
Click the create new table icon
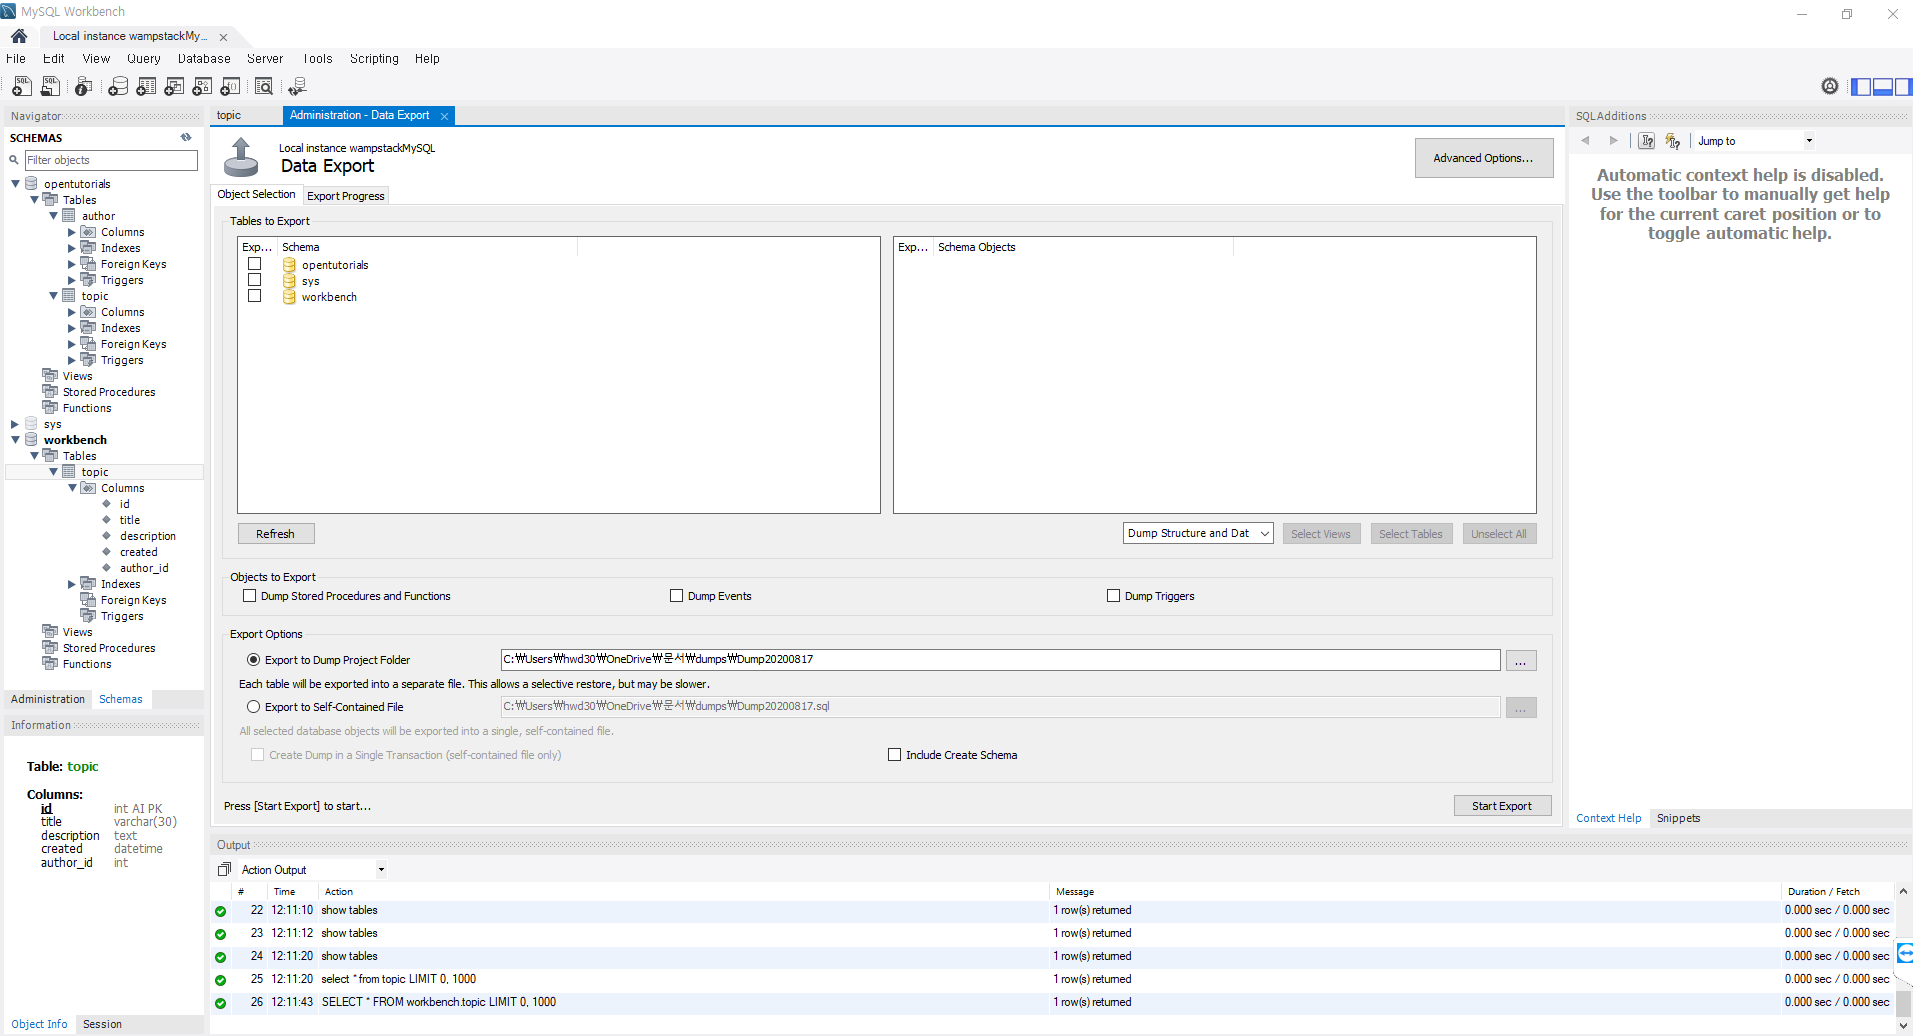pyautogui.click(x=146, y=87)
